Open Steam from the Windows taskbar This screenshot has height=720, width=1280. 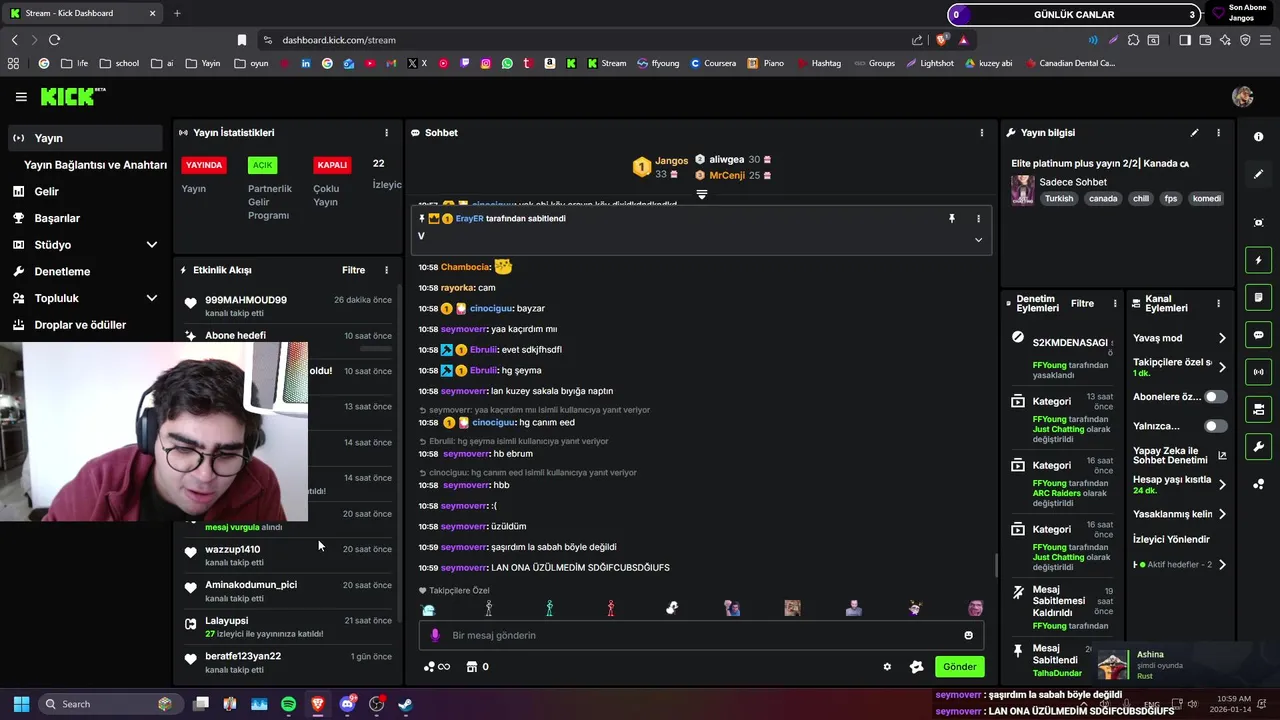click(x=405, y=704)
